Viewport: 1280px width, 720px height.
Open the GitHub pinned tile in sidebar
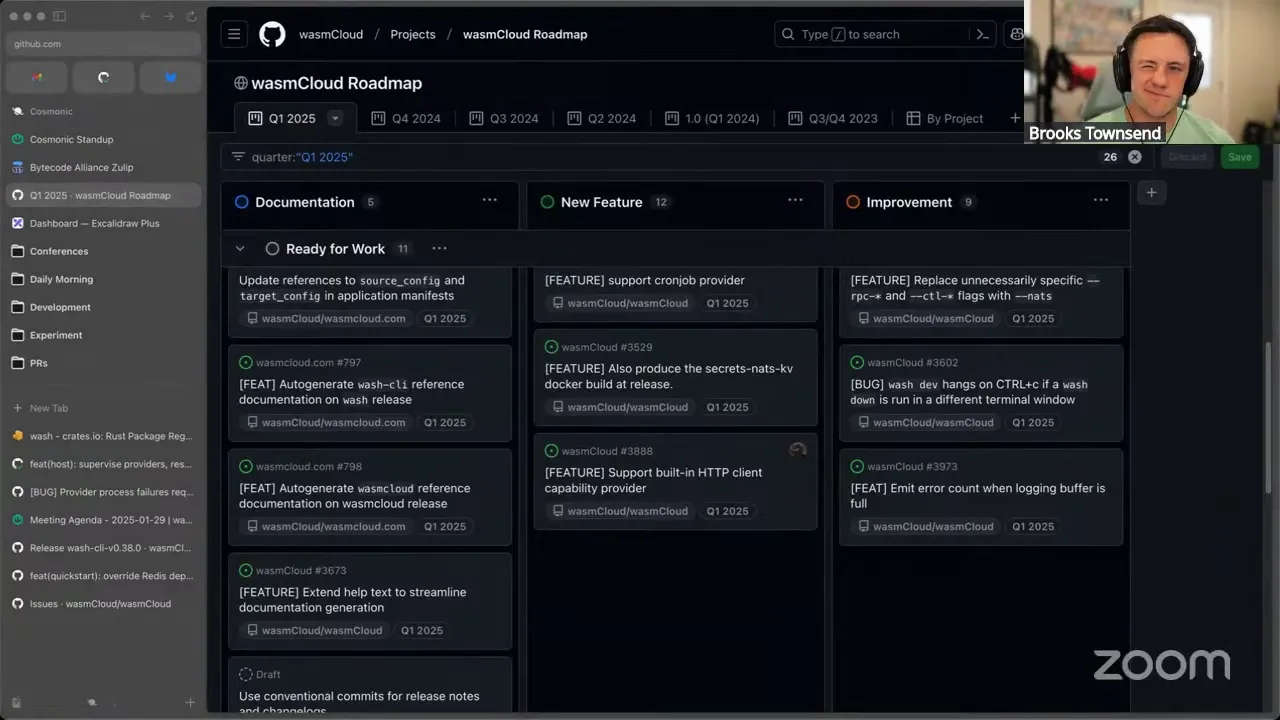pos(104,77)
